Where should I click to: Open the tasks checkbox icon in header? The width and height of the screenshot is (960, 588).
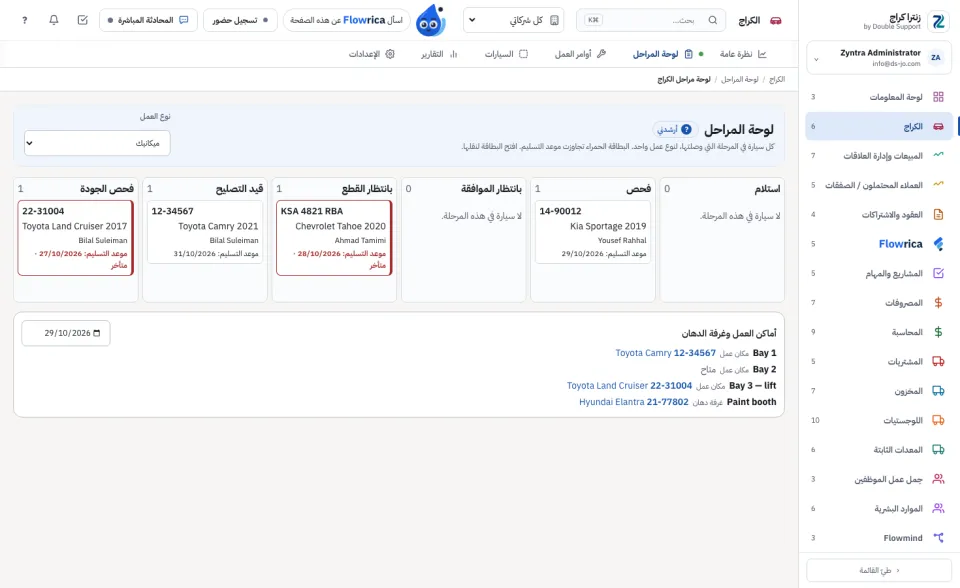[83, 20]
